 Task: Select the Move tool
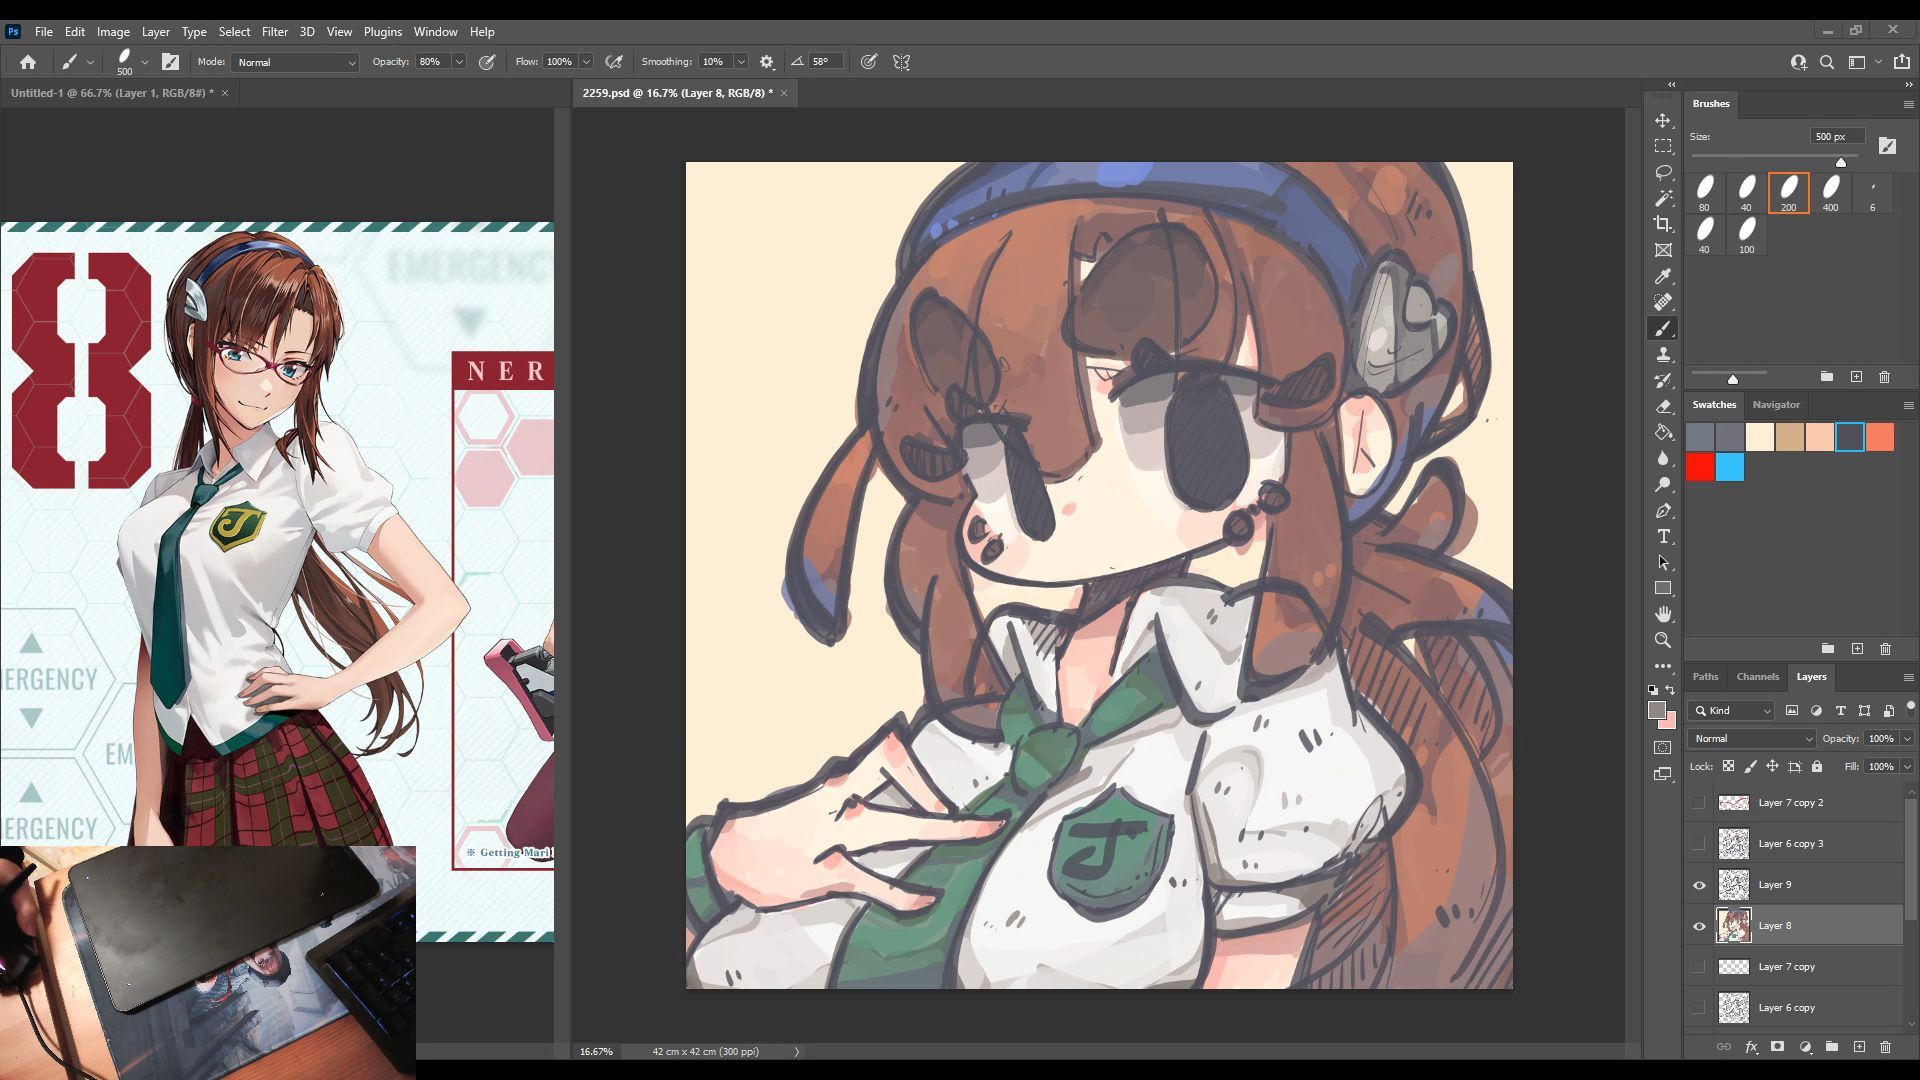pyautogui.click(x=1663, y=120)
